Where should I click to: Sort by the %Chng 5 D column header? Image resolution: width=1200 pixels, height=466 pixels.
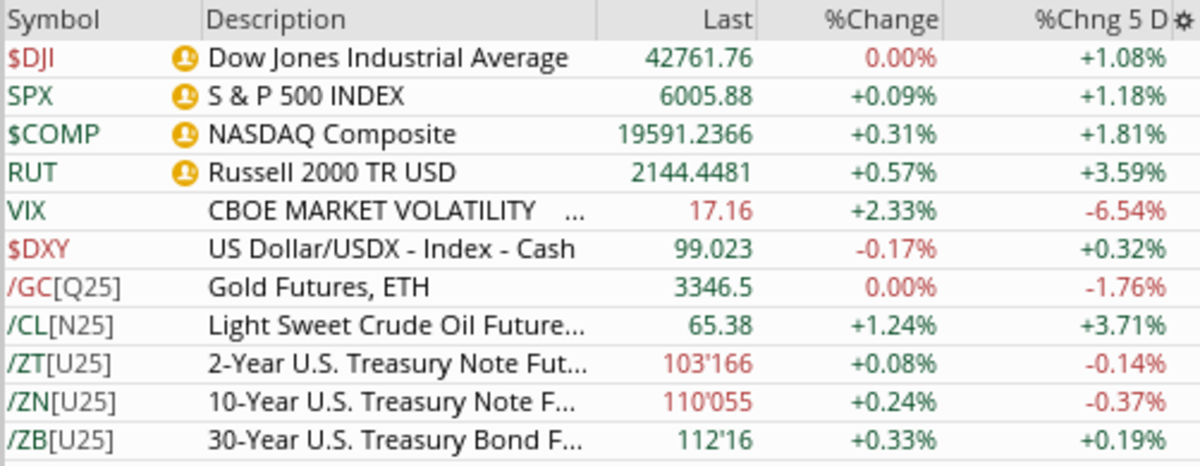tap(1100, 20)
